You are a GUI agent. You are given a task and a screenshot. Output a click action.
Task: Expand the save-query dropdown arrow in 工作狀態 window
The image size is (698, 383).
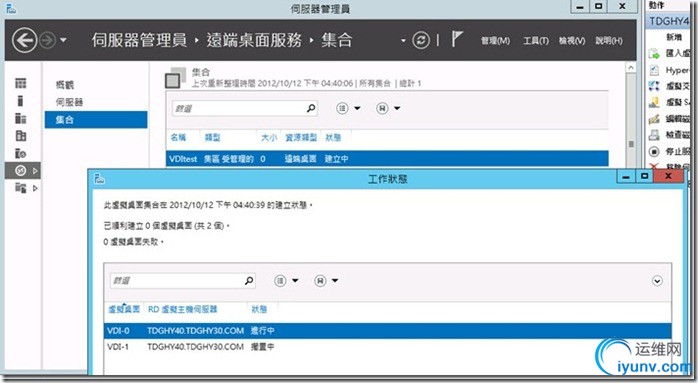[335, 281]
